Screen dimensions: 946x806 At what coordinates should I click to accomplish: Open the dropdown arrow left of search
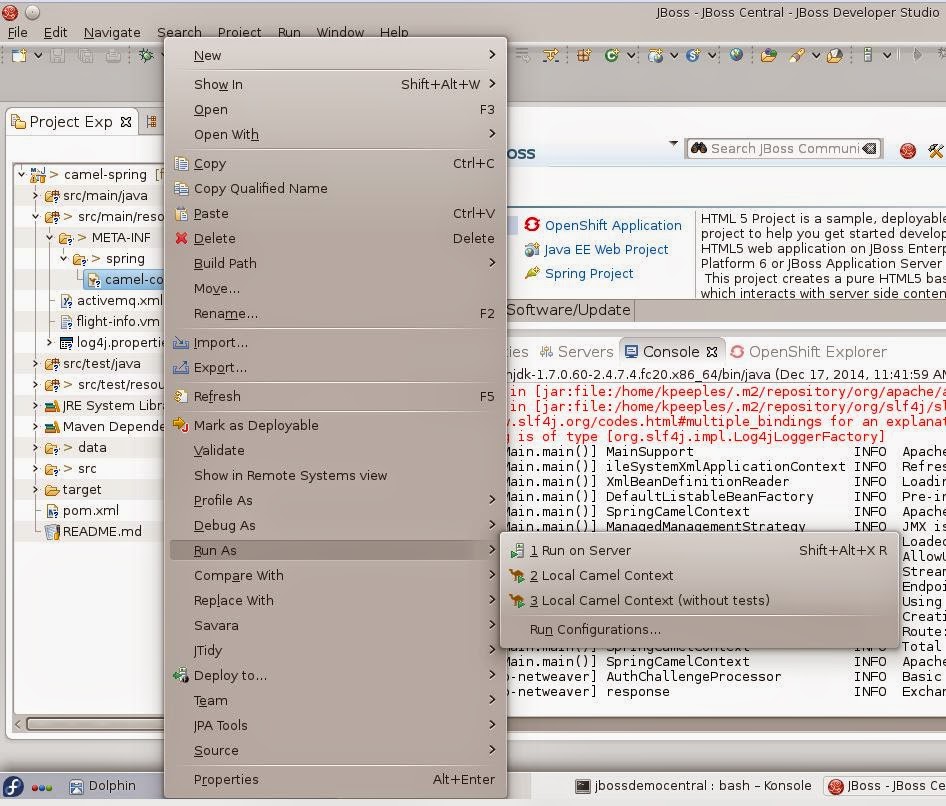[673, 144]
